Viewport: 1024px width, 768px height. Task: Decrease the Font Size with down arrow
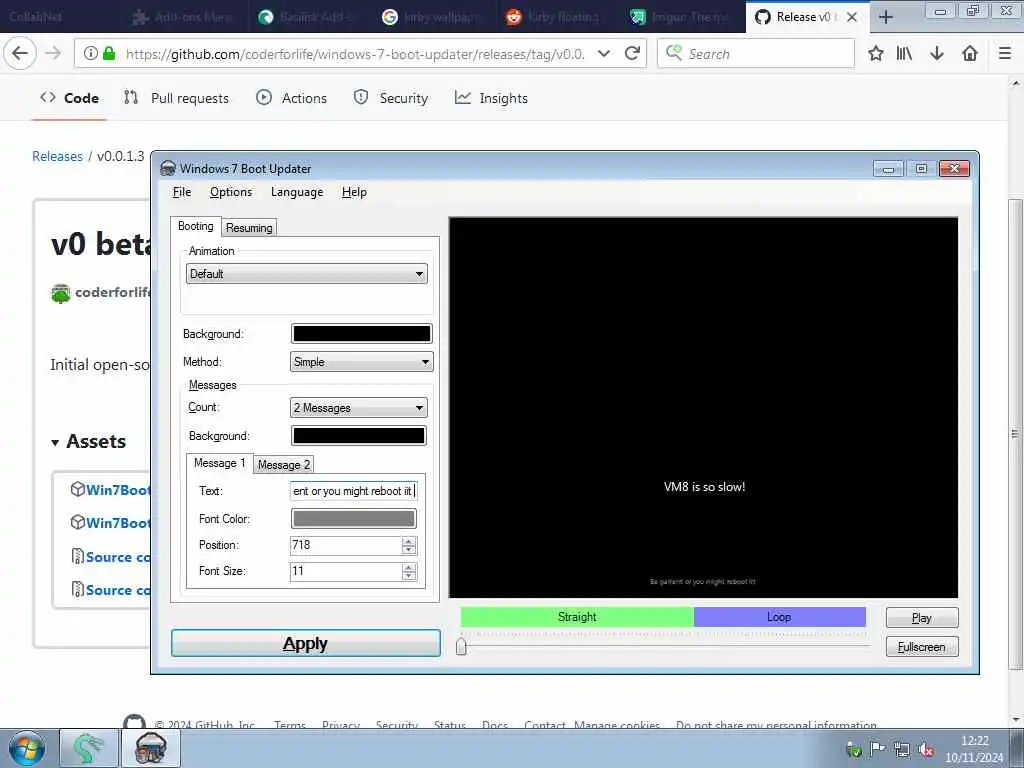[409, 576]
